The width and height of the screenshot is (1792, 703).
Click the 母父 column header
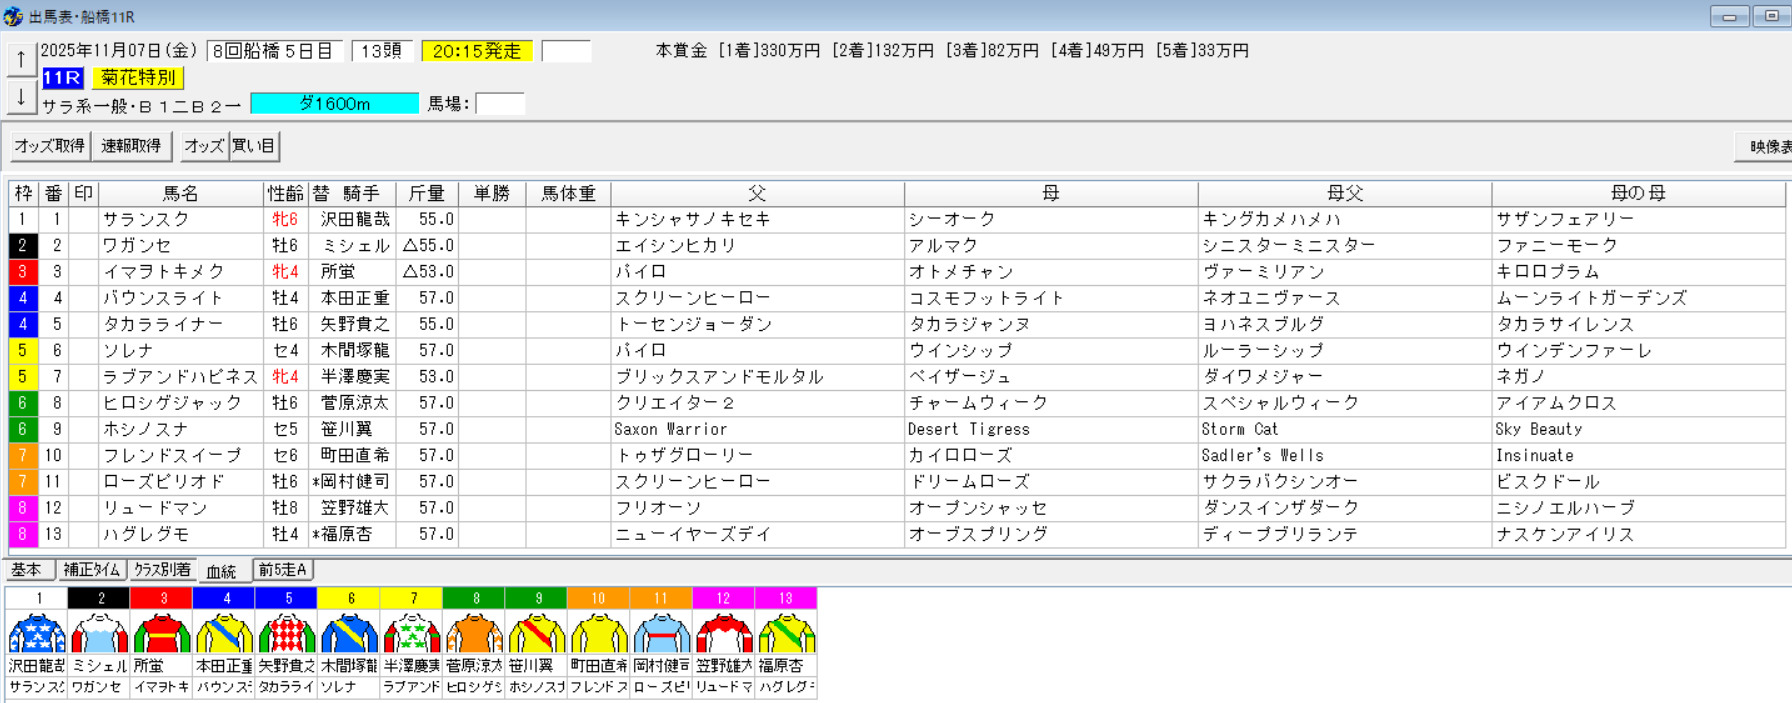[x=1345, y=194]
